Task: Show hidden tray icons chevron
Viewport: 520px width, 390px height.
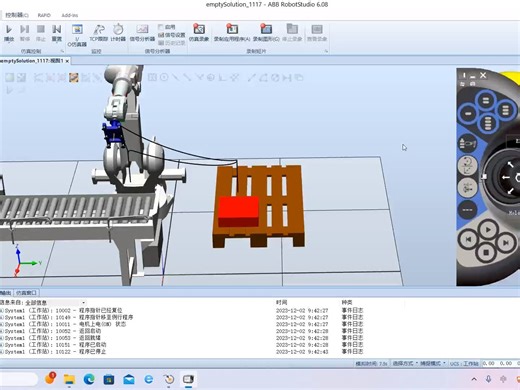Action: 474,379
